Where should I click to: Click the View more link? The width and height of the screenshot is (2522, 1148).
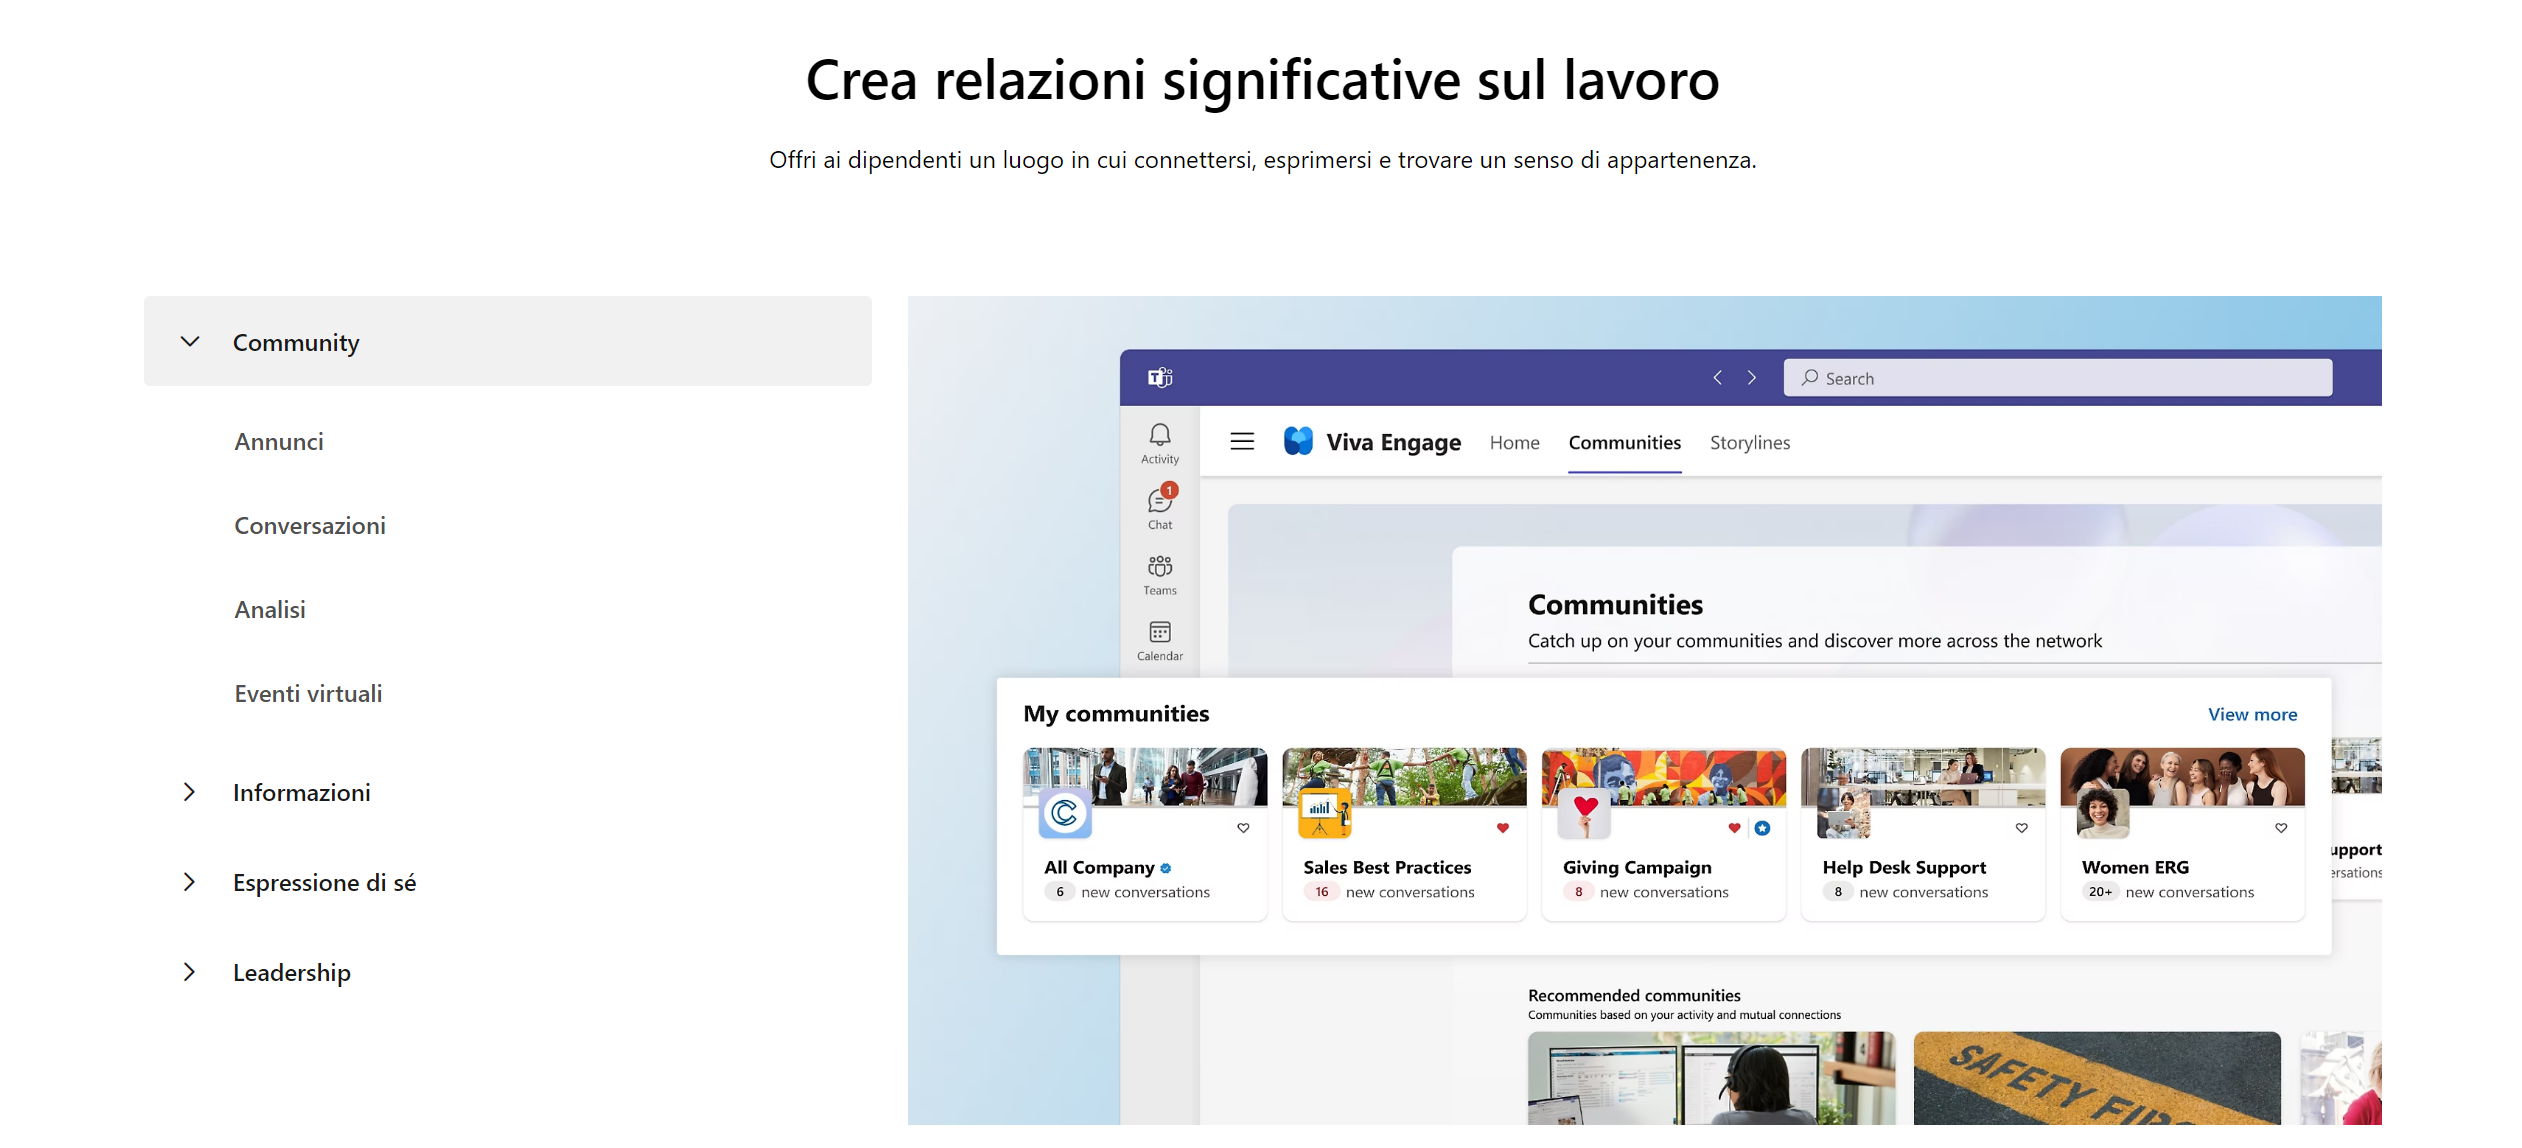[2251, 714]
